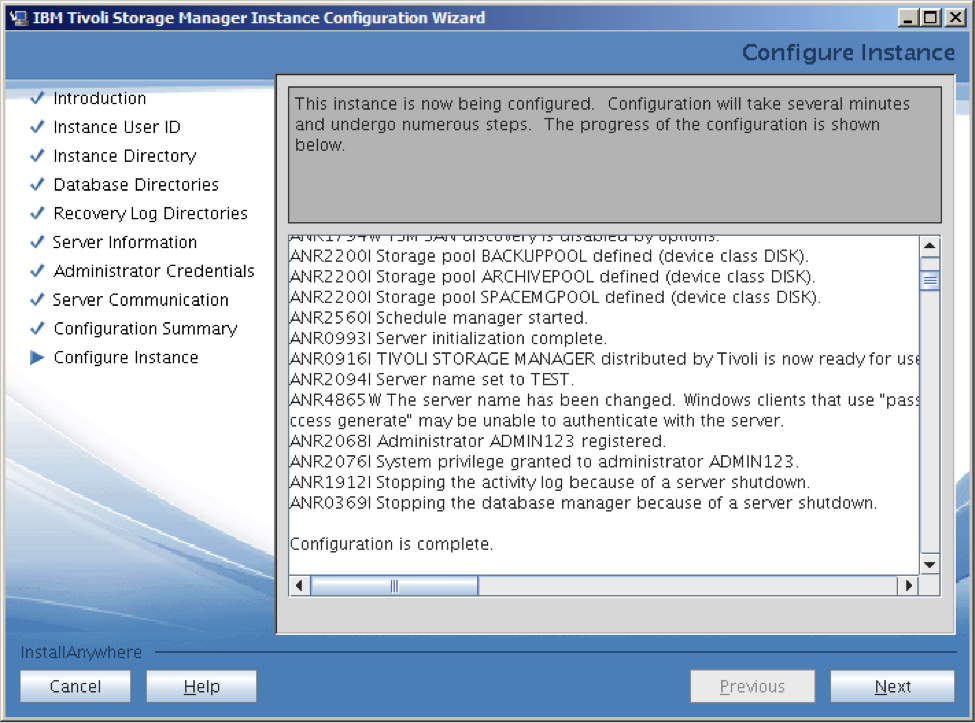Click the 'Schedule manager started' log line
Viewport: 975px width, 723px height.
coord(439,318)
